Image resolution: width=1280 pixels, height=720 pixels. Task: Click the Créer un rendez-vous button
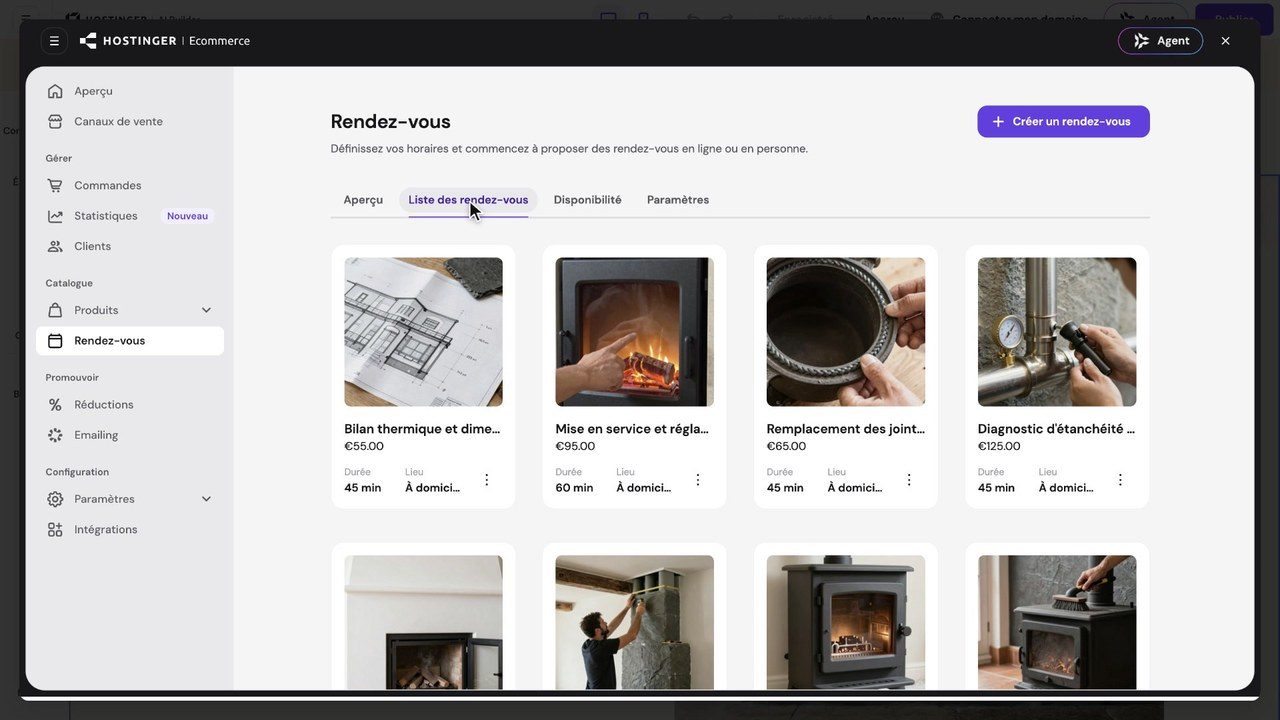click(x=1063, y=122)
